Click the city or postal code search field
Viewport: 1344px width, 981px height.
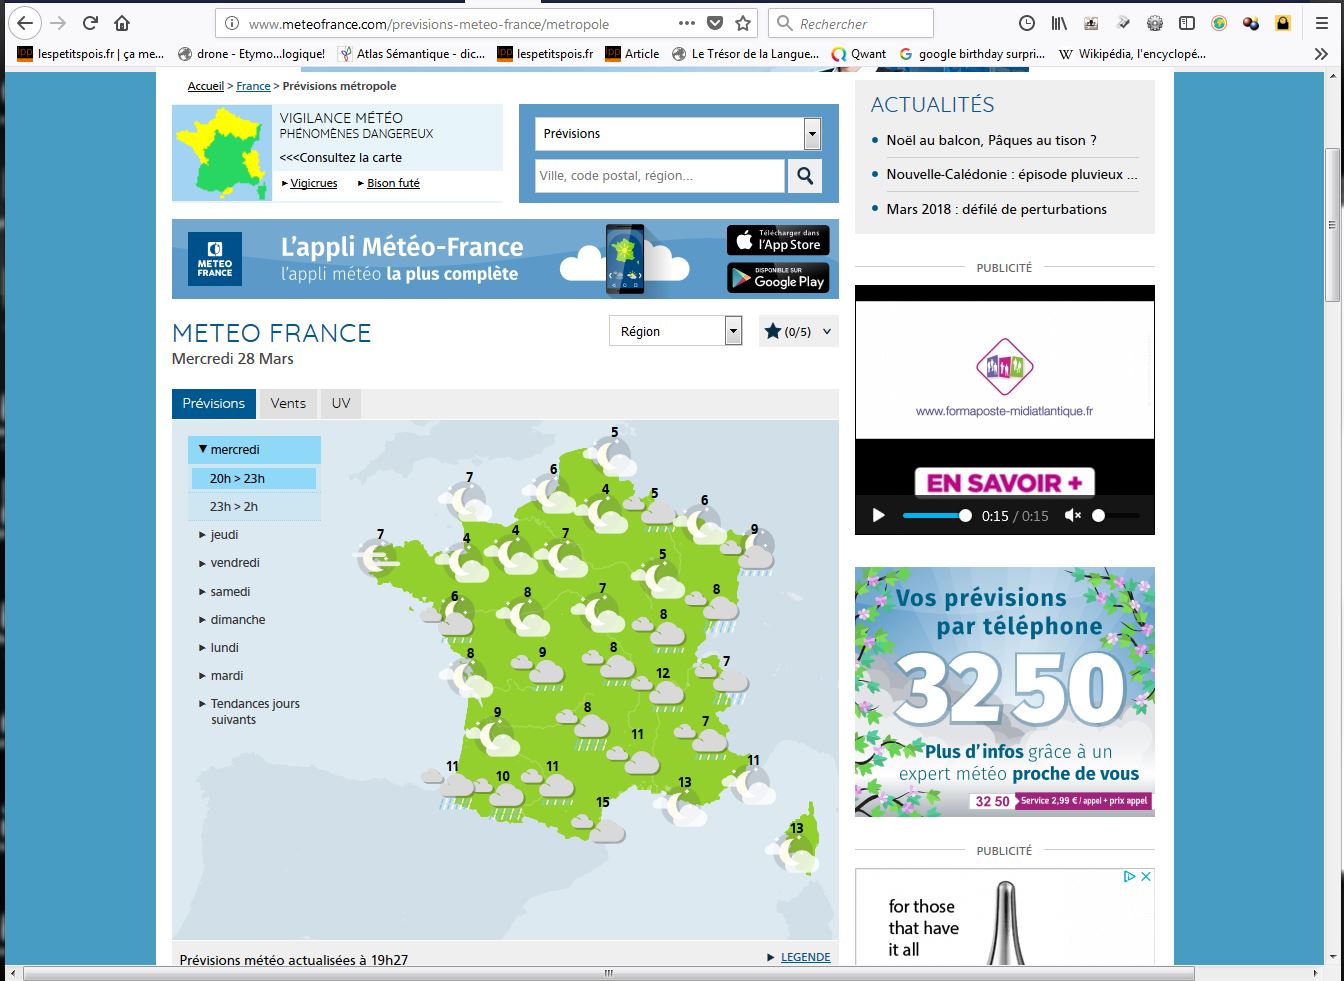tap(659, 176)
